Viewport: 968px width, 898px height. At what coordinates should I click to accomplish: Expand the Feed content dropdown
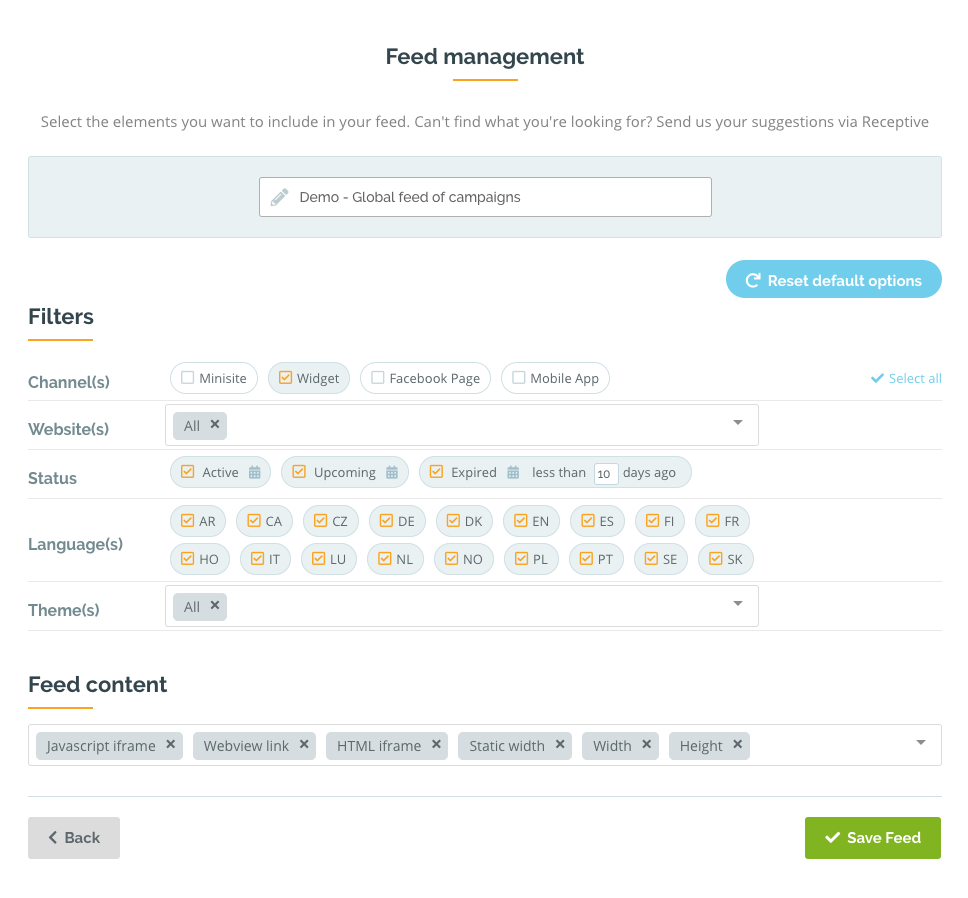[x=920, y=743]
